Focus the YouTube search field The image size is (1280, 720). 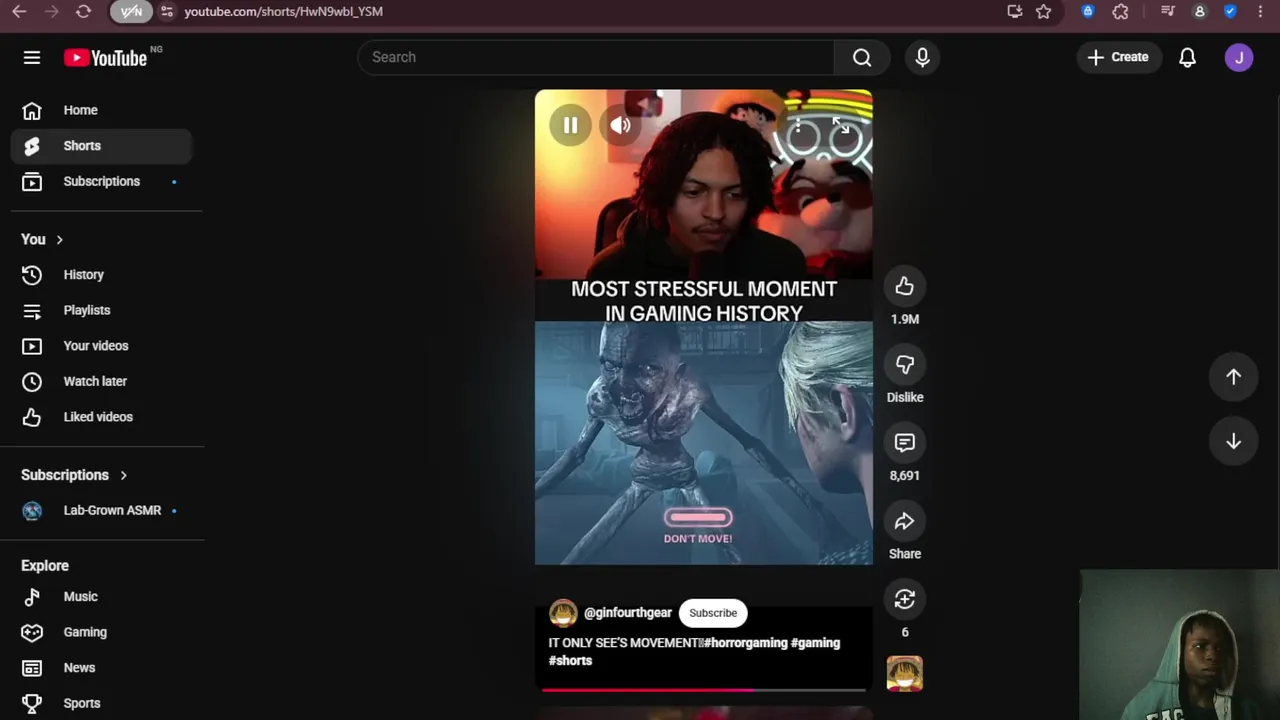pyautogui.click(x=595, y=57)
